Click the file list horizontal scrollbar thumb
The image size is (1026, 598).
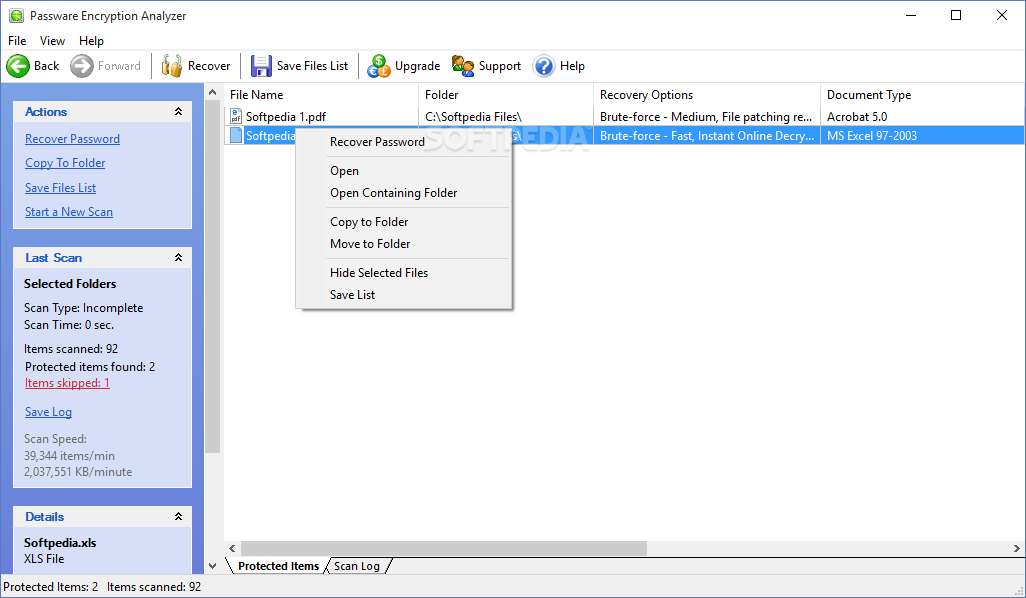444,548
